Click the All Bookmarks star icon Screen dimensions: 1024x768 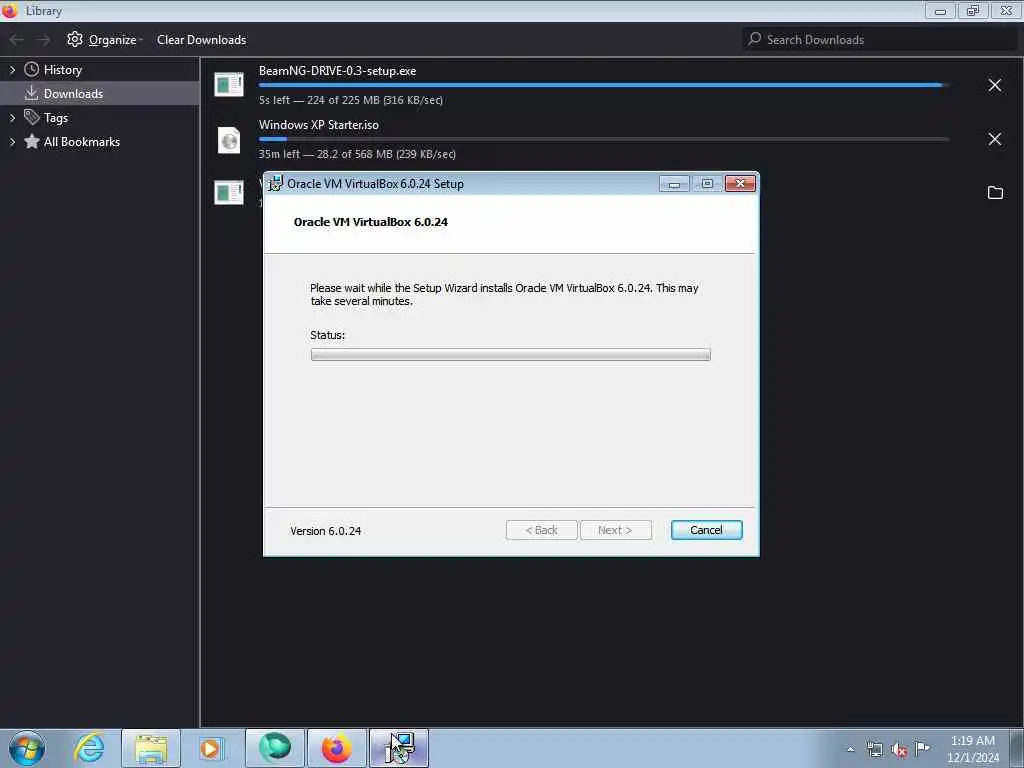(31, 141)
